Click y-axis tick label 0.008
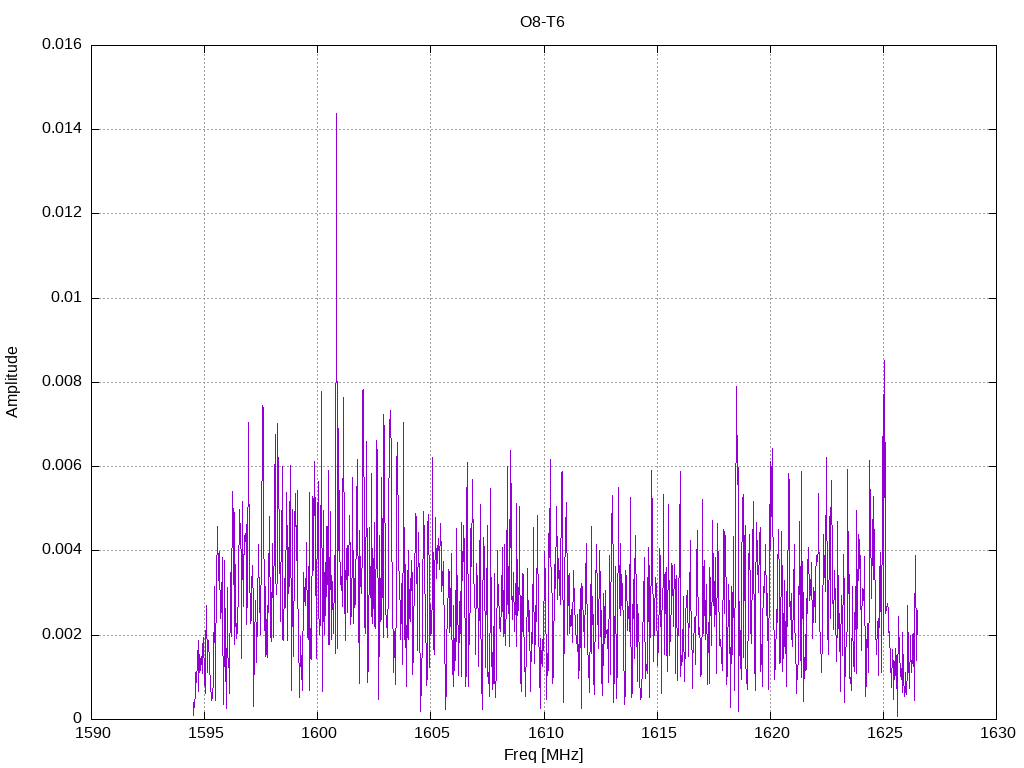Image resolution: width=1024 pixels, height=768 pixels. 62,382
